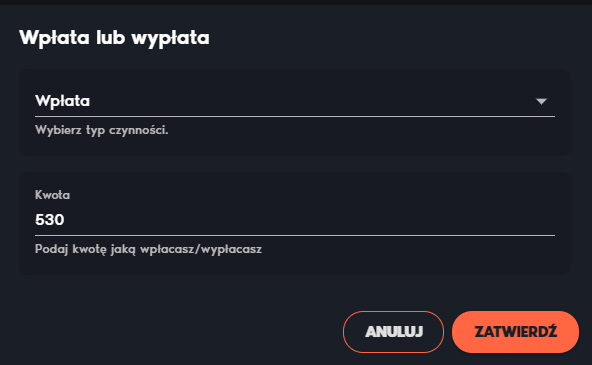
Task: Toggle the small triangle in the type selector
Action: coord(541,101)
